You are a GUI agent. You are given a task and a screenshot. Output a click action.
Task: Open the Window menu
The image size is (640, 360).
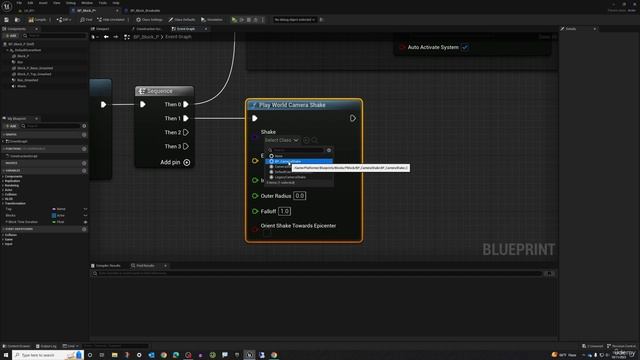click(x=87, y=3)
